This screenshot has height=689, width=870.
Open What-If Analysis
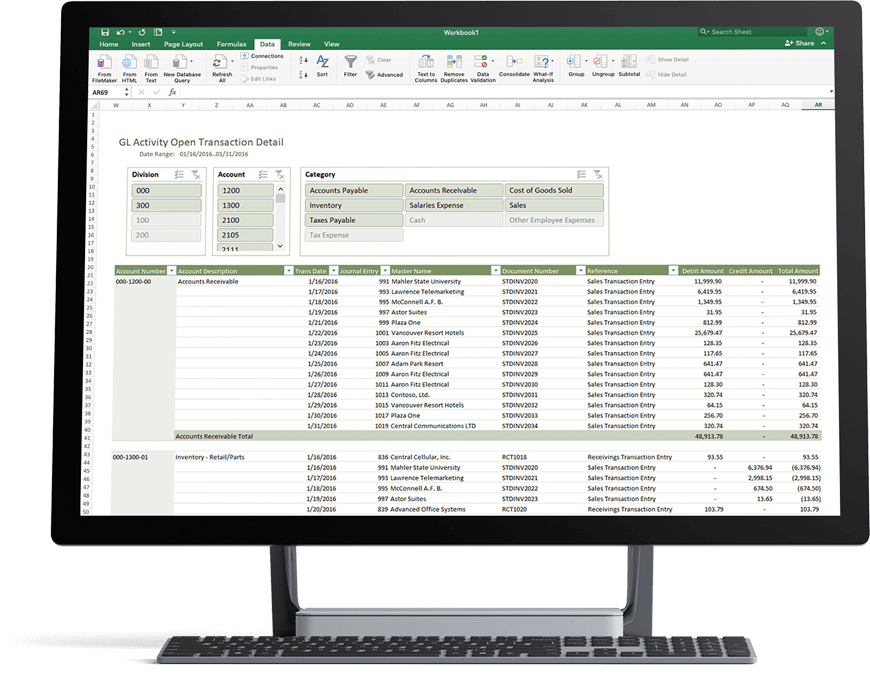[x=542, y=63]
